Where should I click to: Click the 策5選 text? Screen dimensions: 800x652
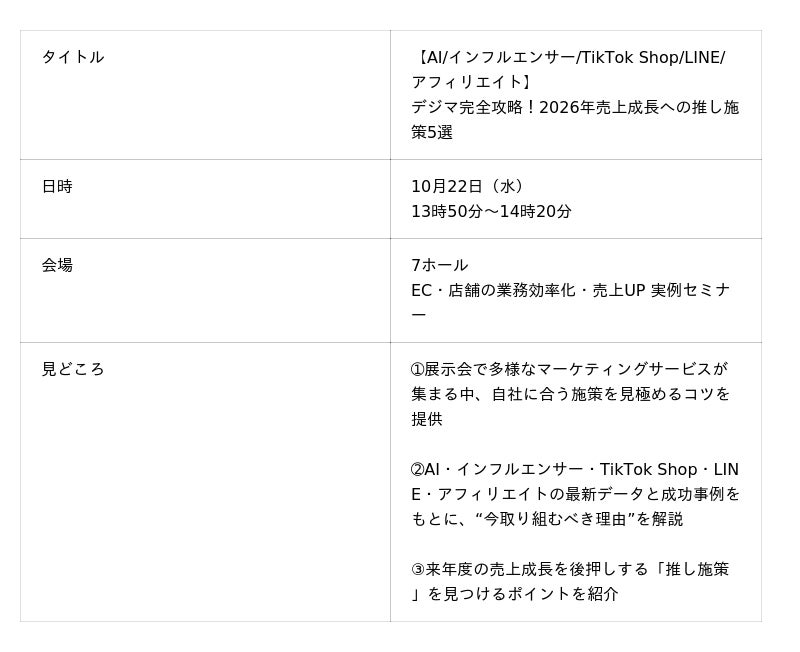(x=432, y=132)
